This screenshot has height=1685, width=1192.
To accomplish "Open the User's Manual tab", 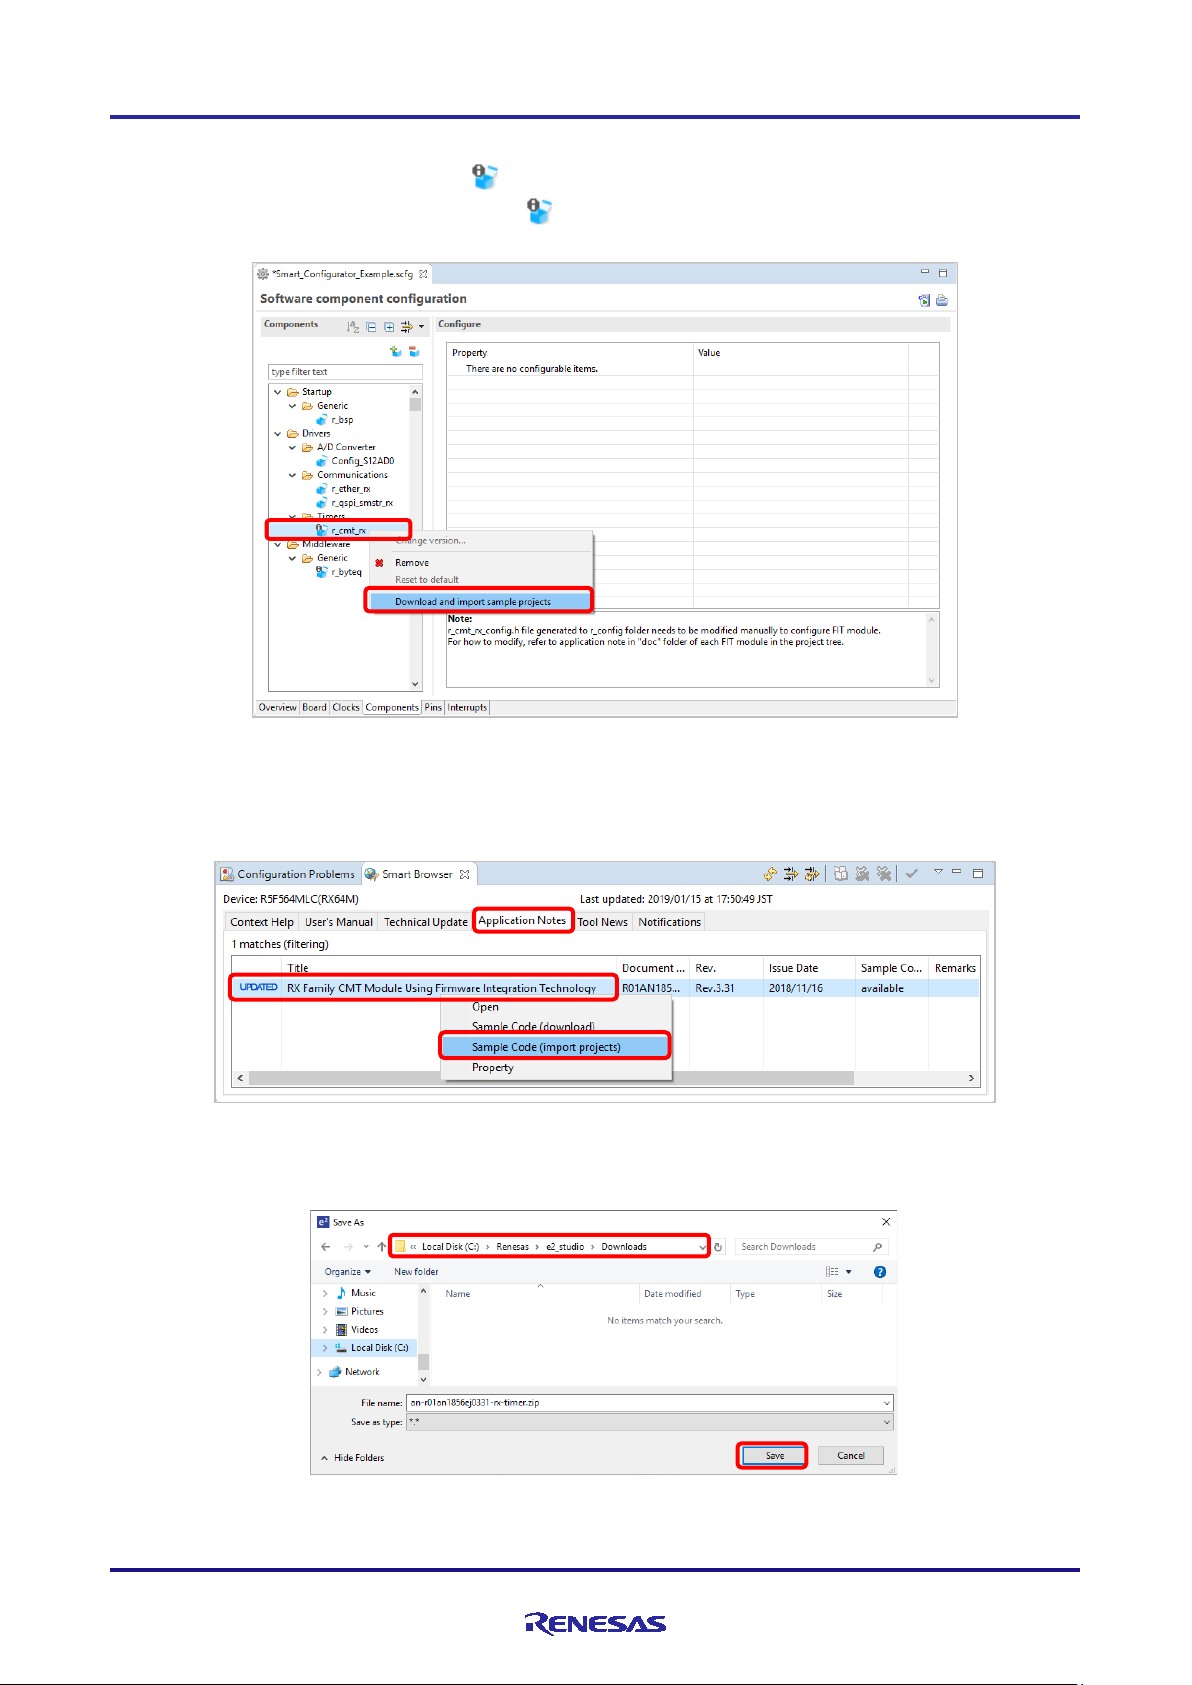I will pyautogui.click(x=339, y=923).
